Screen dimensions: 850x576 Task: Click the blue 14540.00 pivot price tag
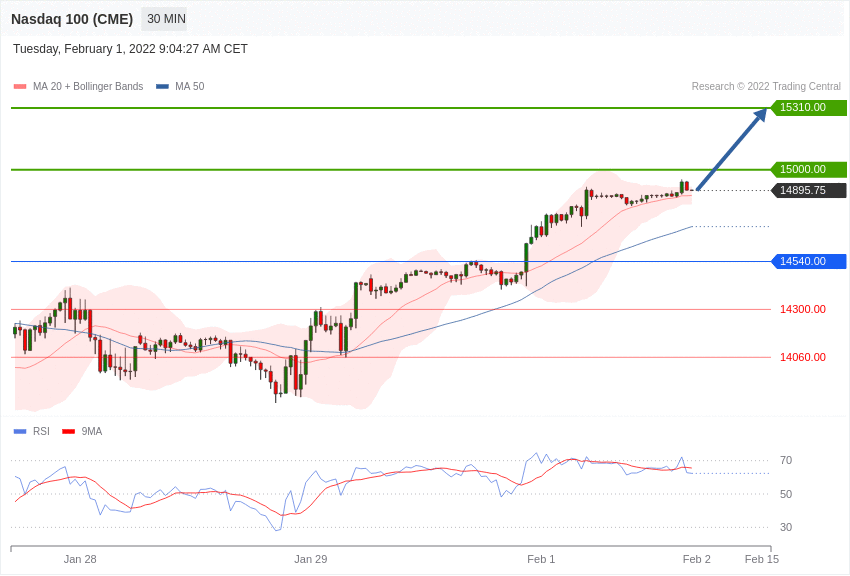pyautogui.click(x=809, y=262)
